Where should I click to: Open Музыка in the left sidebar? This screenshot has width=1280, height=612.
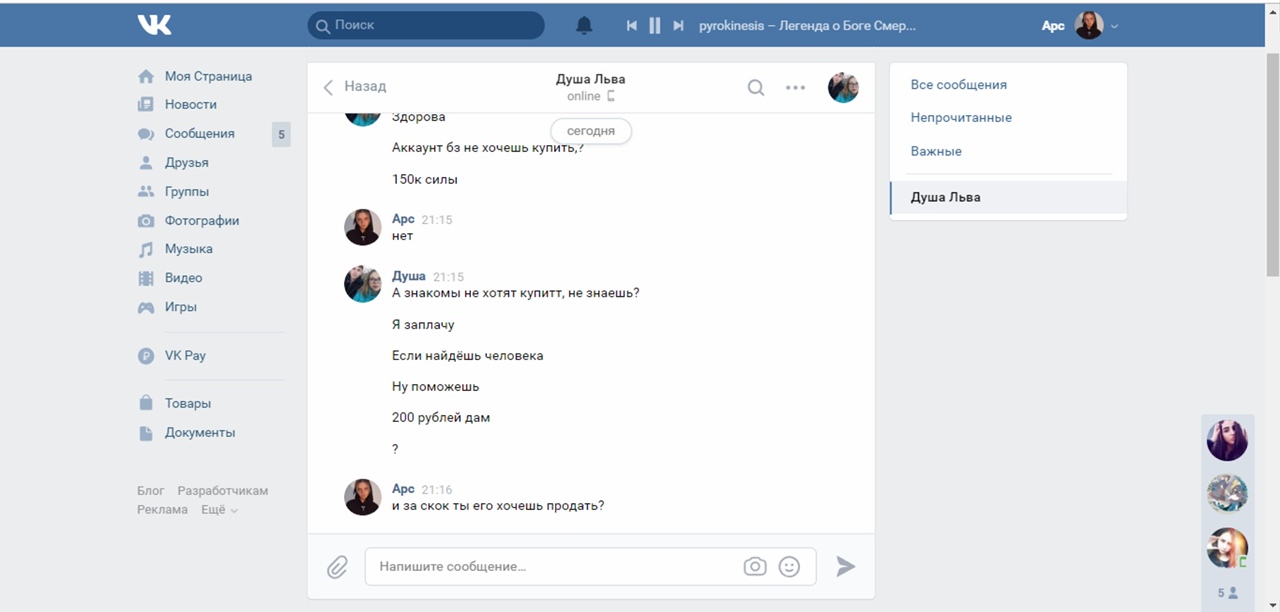point(188,249)
